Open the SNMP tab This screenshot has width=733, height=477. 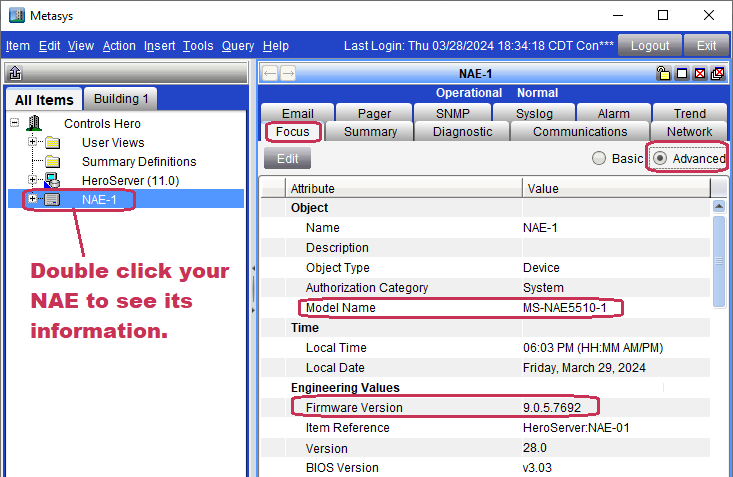click(x=453, y=113)
